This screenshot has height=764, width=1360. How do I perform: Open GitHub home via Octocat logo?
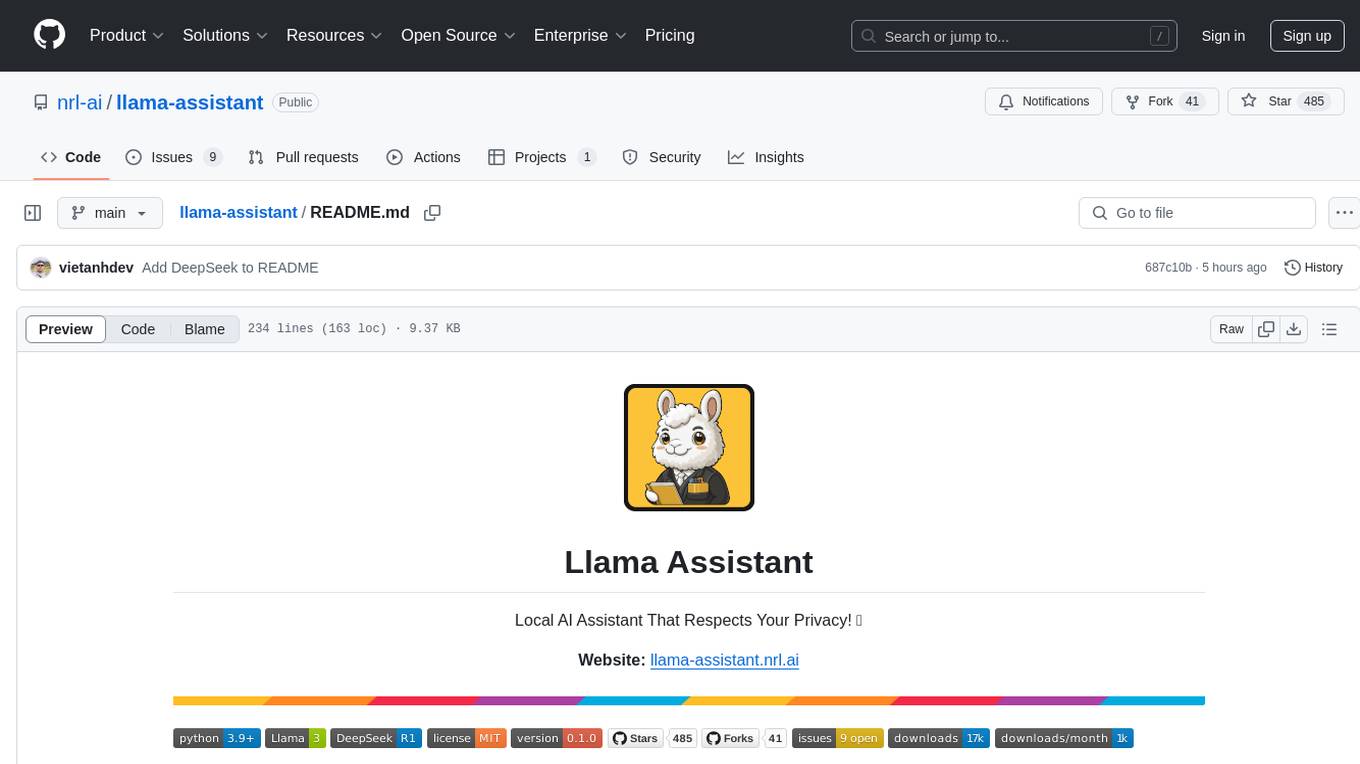click(x=49, y=35)
